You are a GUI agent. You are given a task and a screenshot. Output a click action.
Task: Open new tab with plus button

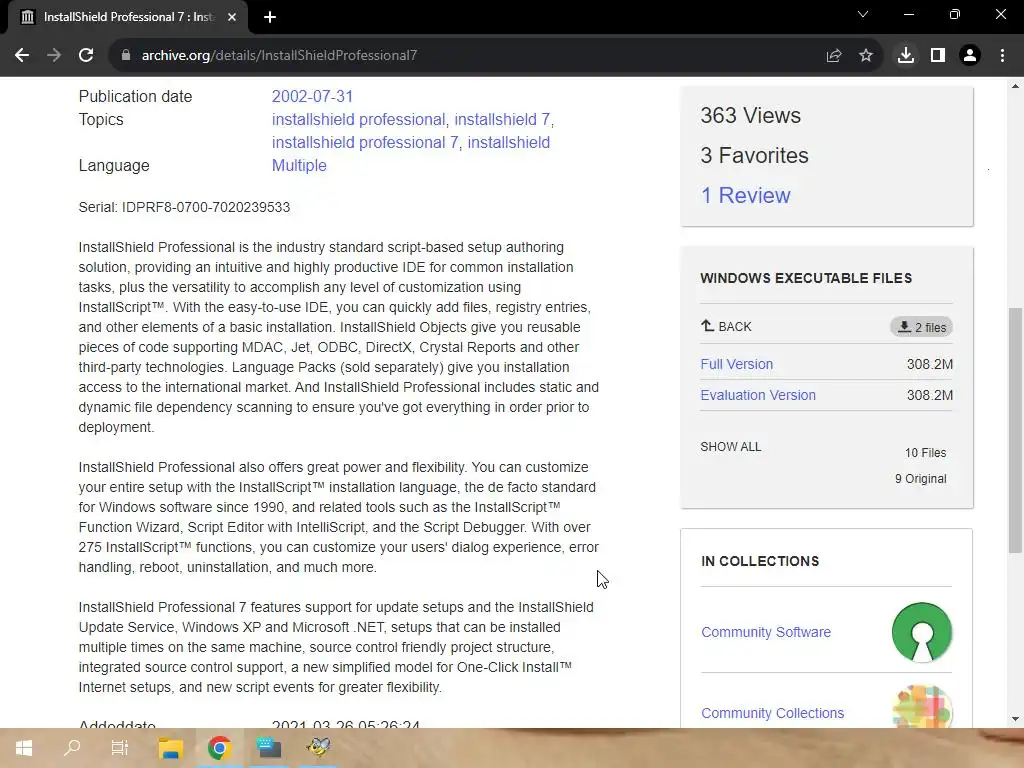(270, 17)
